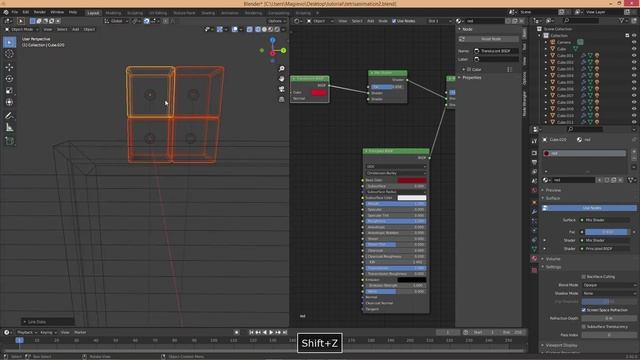Click the viewport pan hand icon

coord(282,79)
